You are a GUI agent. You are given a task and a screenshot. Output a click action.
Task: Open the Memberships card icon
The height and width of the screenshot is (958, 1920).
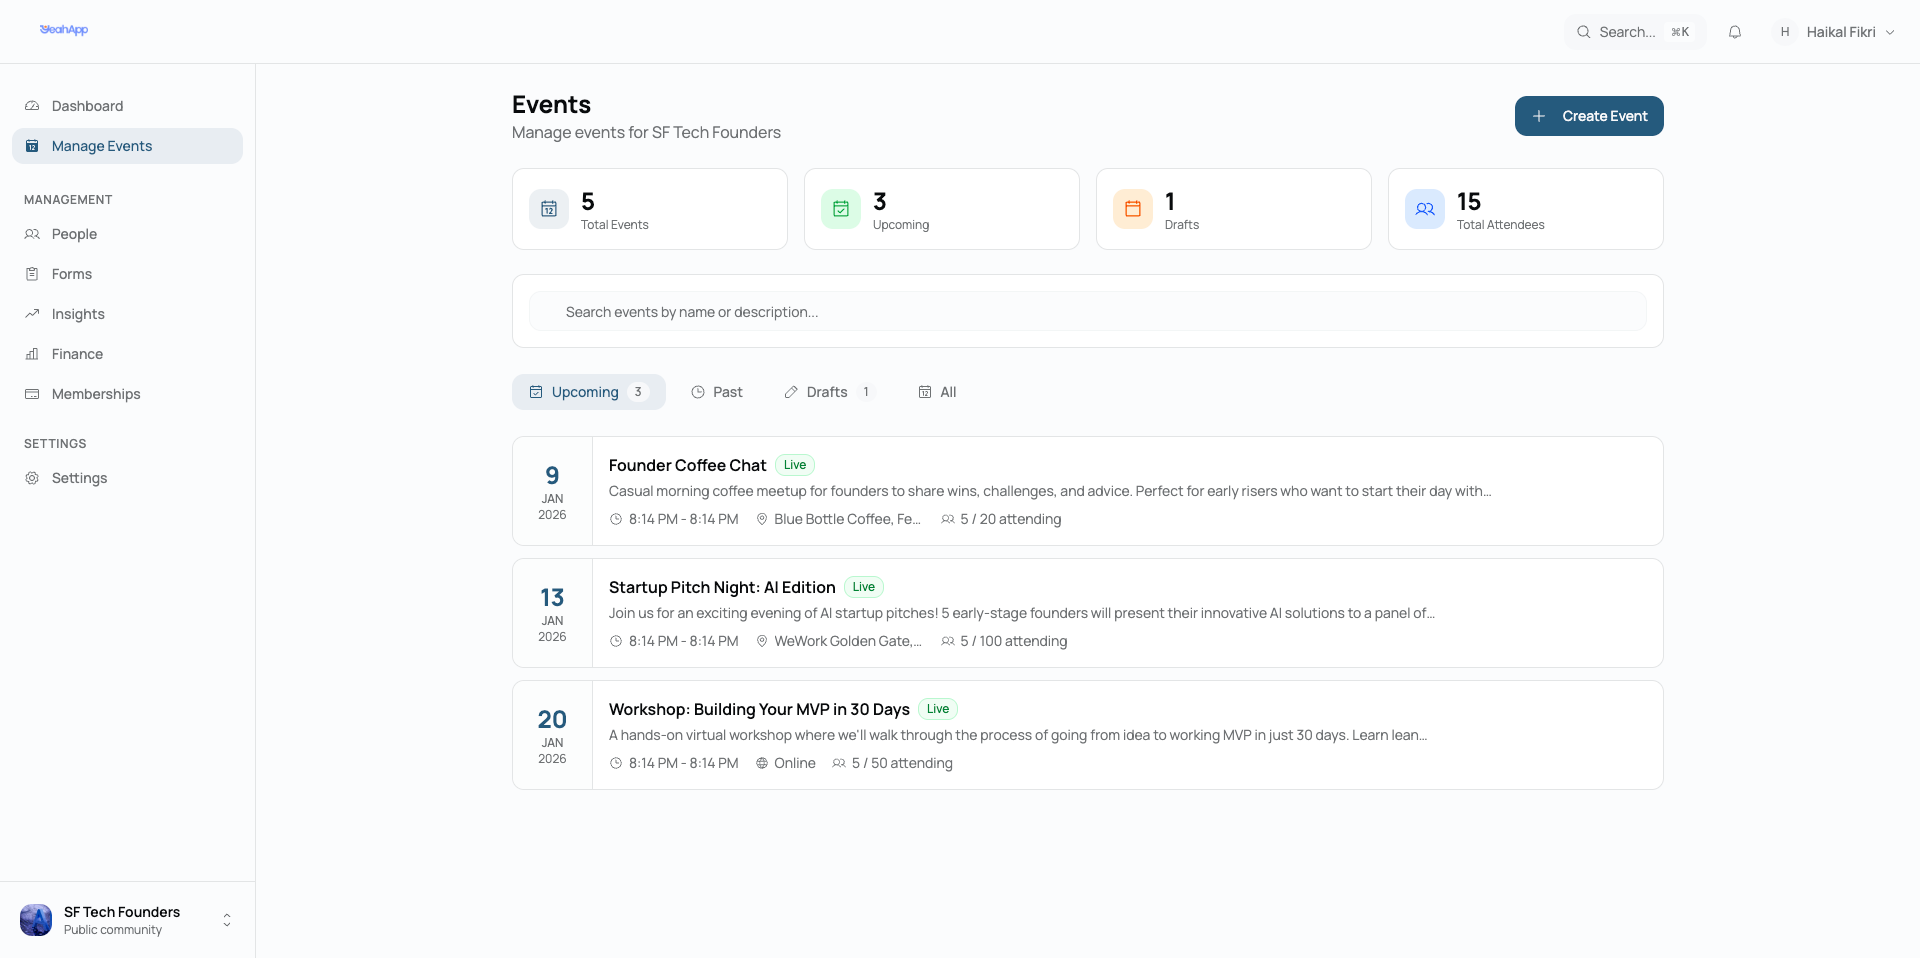tap(32, 394)
